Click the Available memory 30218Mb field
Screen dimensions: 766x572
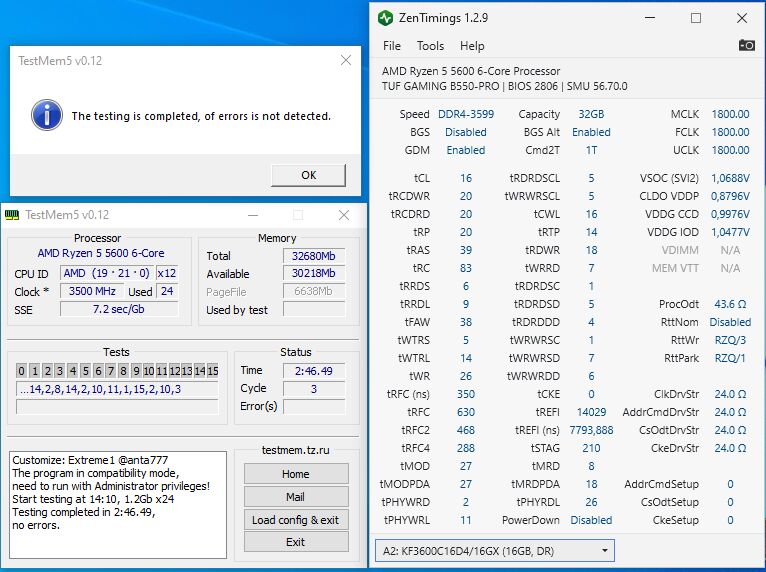pos(314,273)
